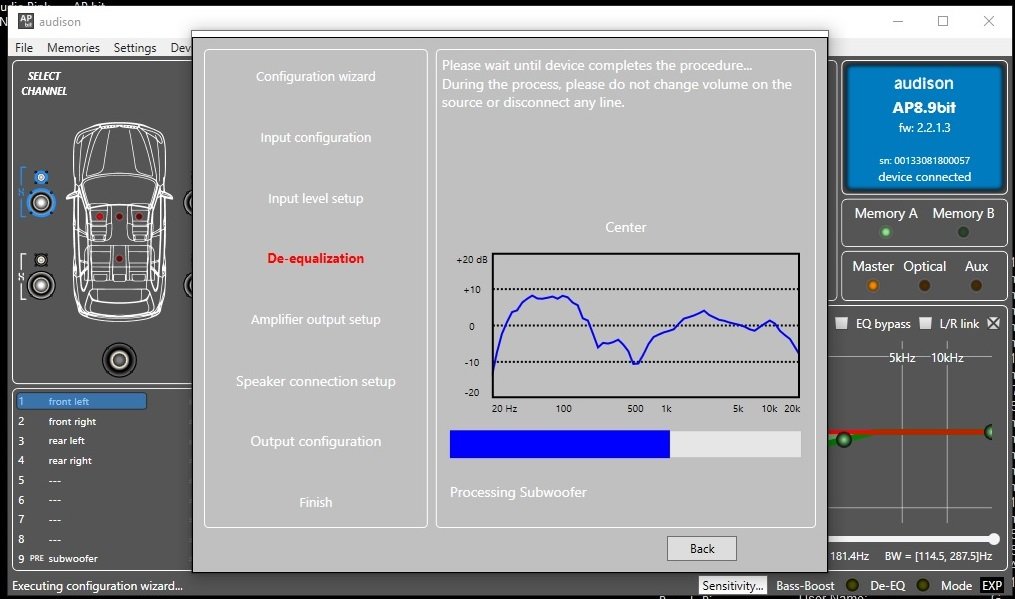Select the rear left tweeter speaker icon
The image size is (1015, 599).
click(41, 260)
